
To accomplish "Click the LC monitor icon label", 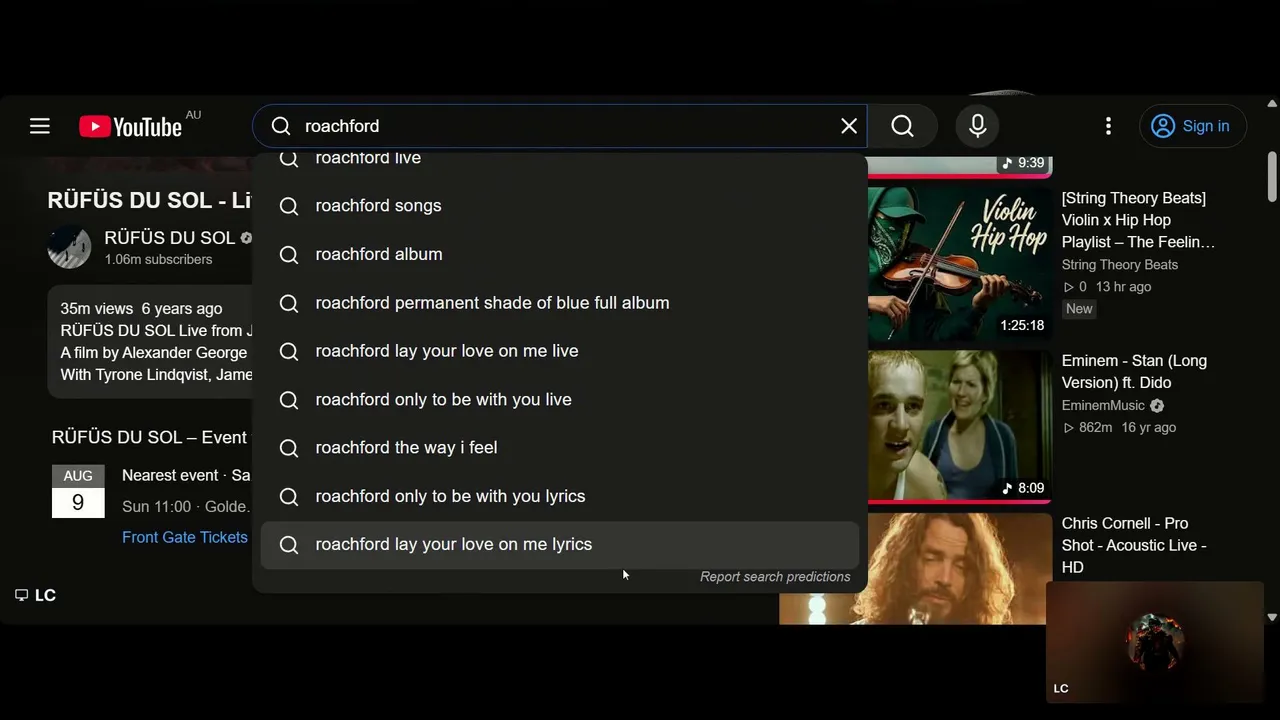I will (36, 595).
